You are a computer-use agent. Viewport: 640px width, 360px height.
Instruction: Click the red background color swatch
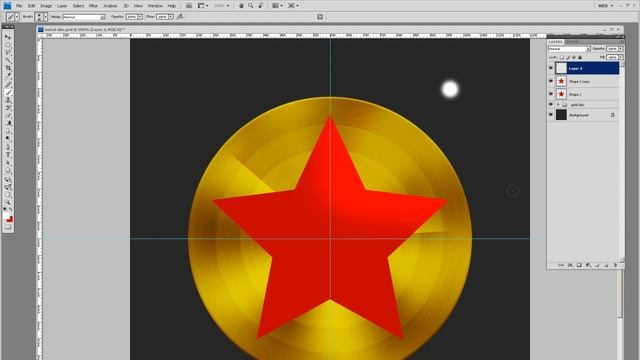click(x=10, y=220)
